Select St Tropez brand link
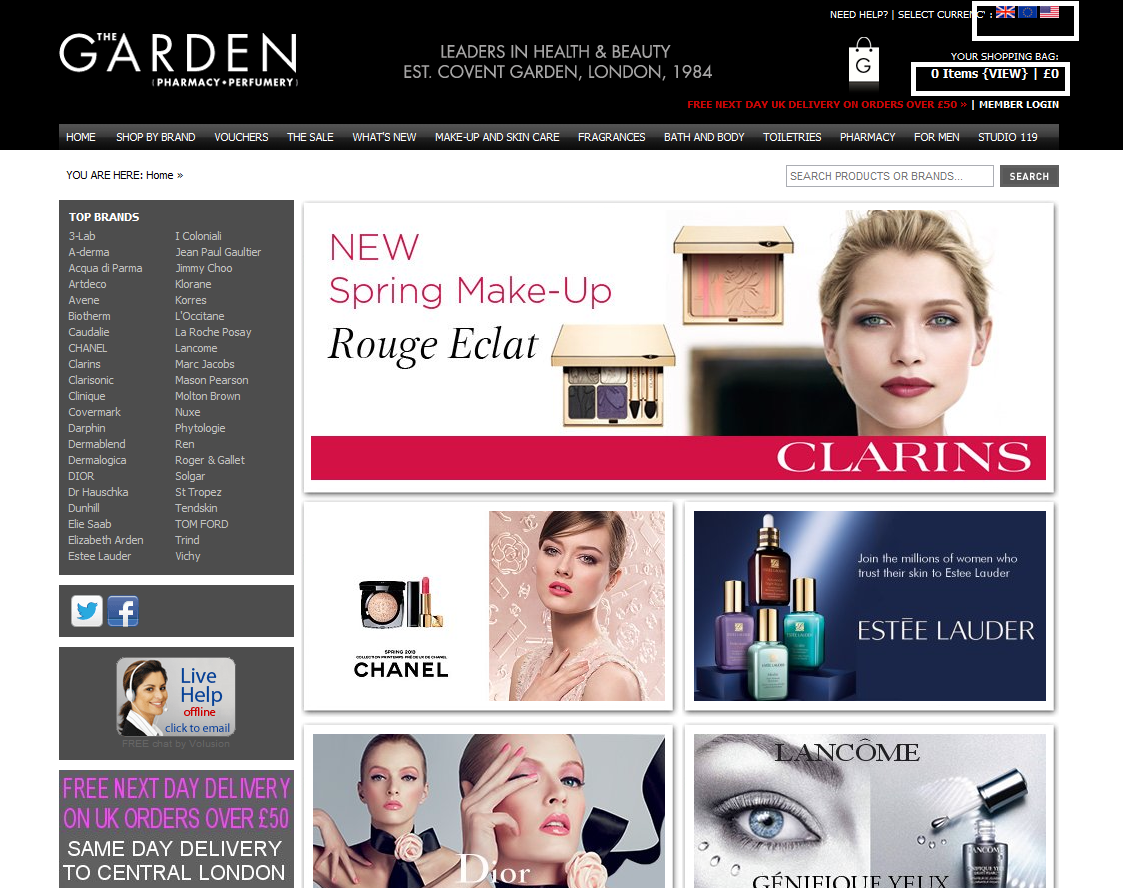This screenshot has width=1123, height=888. click(x=198, y=492)
